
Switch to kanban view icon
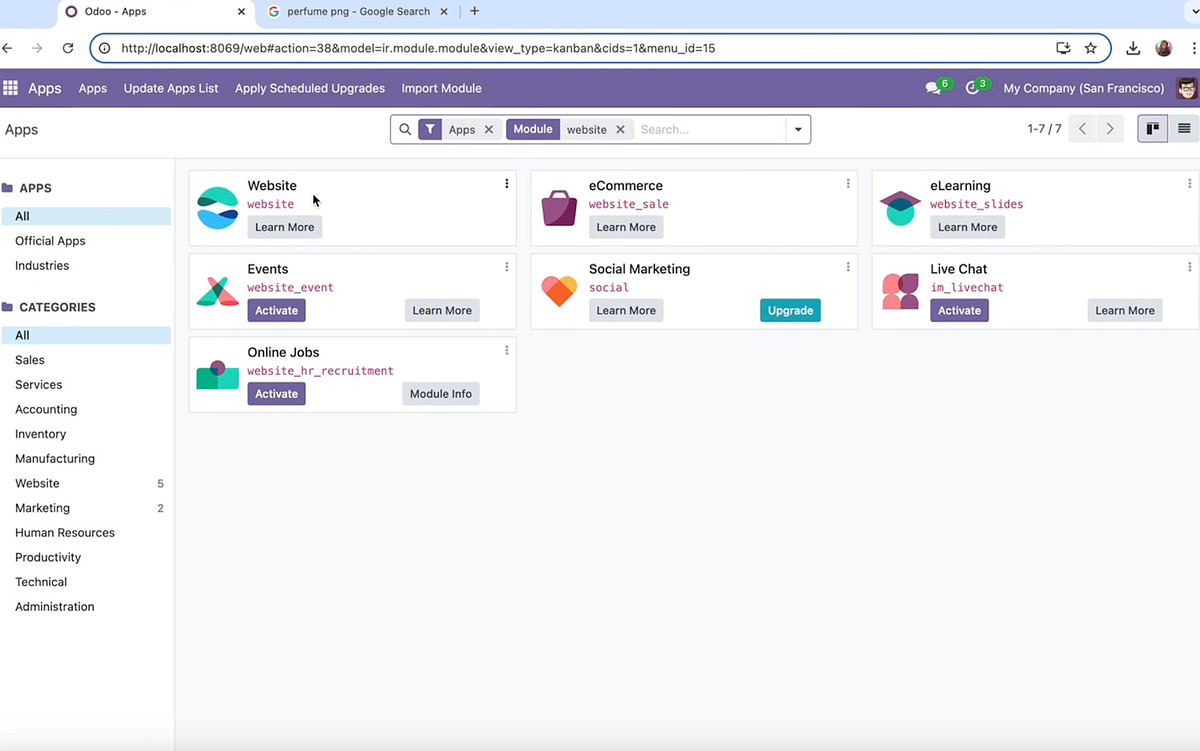(x=1152, y=128)
